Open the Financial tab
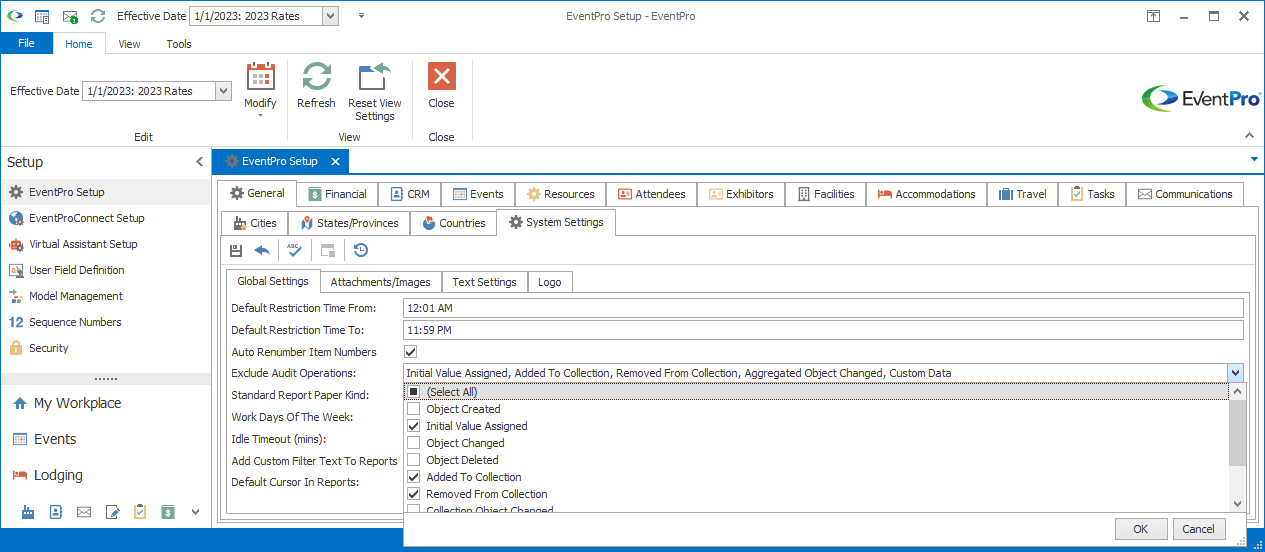Image resolution: width=1265 pixels, height=552 pixels. coord(337,194)
